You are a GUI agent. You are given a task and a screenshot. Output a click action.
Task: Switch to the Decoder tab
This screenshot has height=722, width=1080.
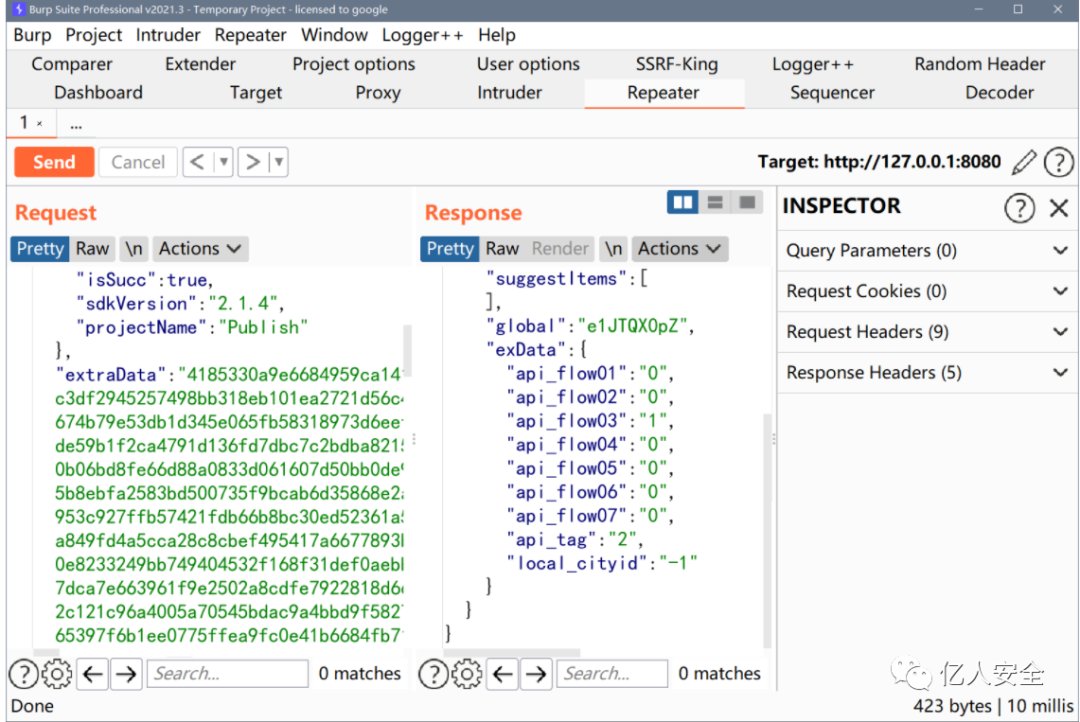(x=999, y=93)
